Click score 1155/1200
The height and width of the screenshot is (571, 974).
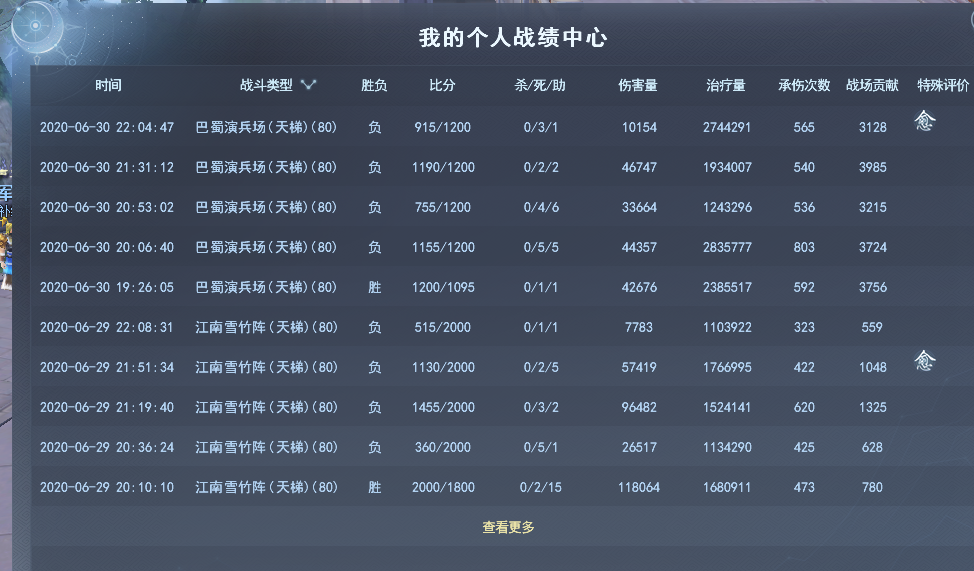click(443, 247)
